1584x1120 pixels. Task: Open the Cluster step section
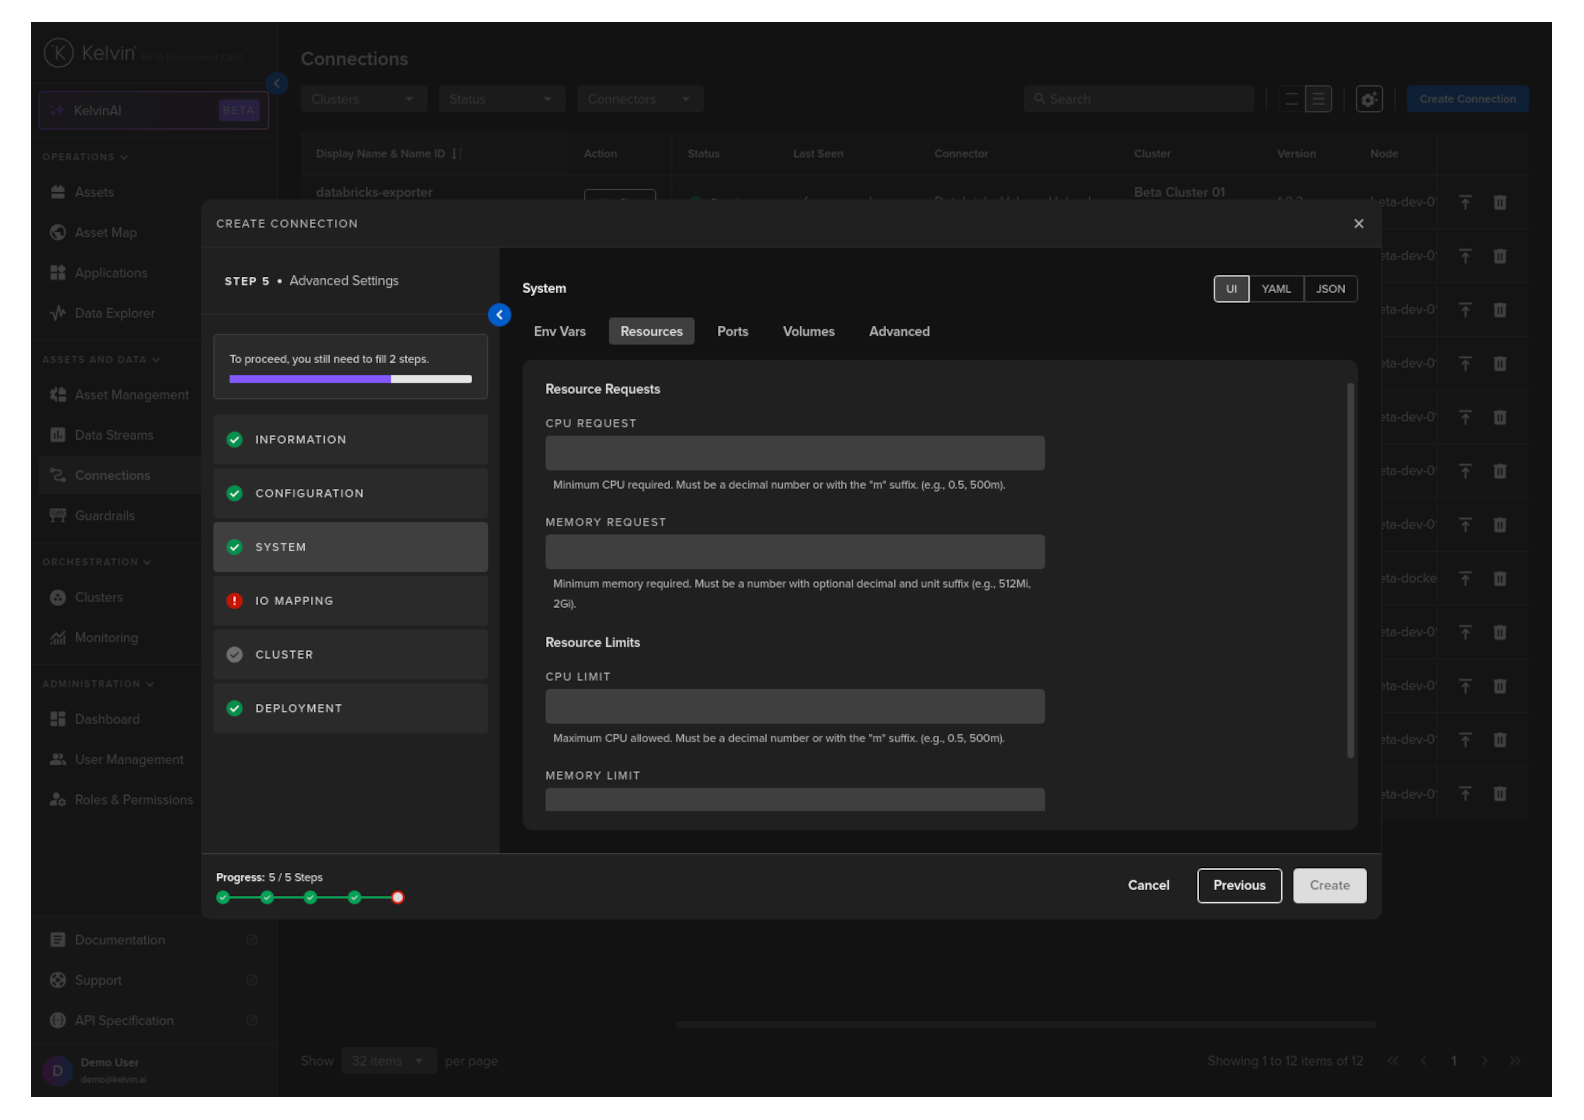coord(350,655)
